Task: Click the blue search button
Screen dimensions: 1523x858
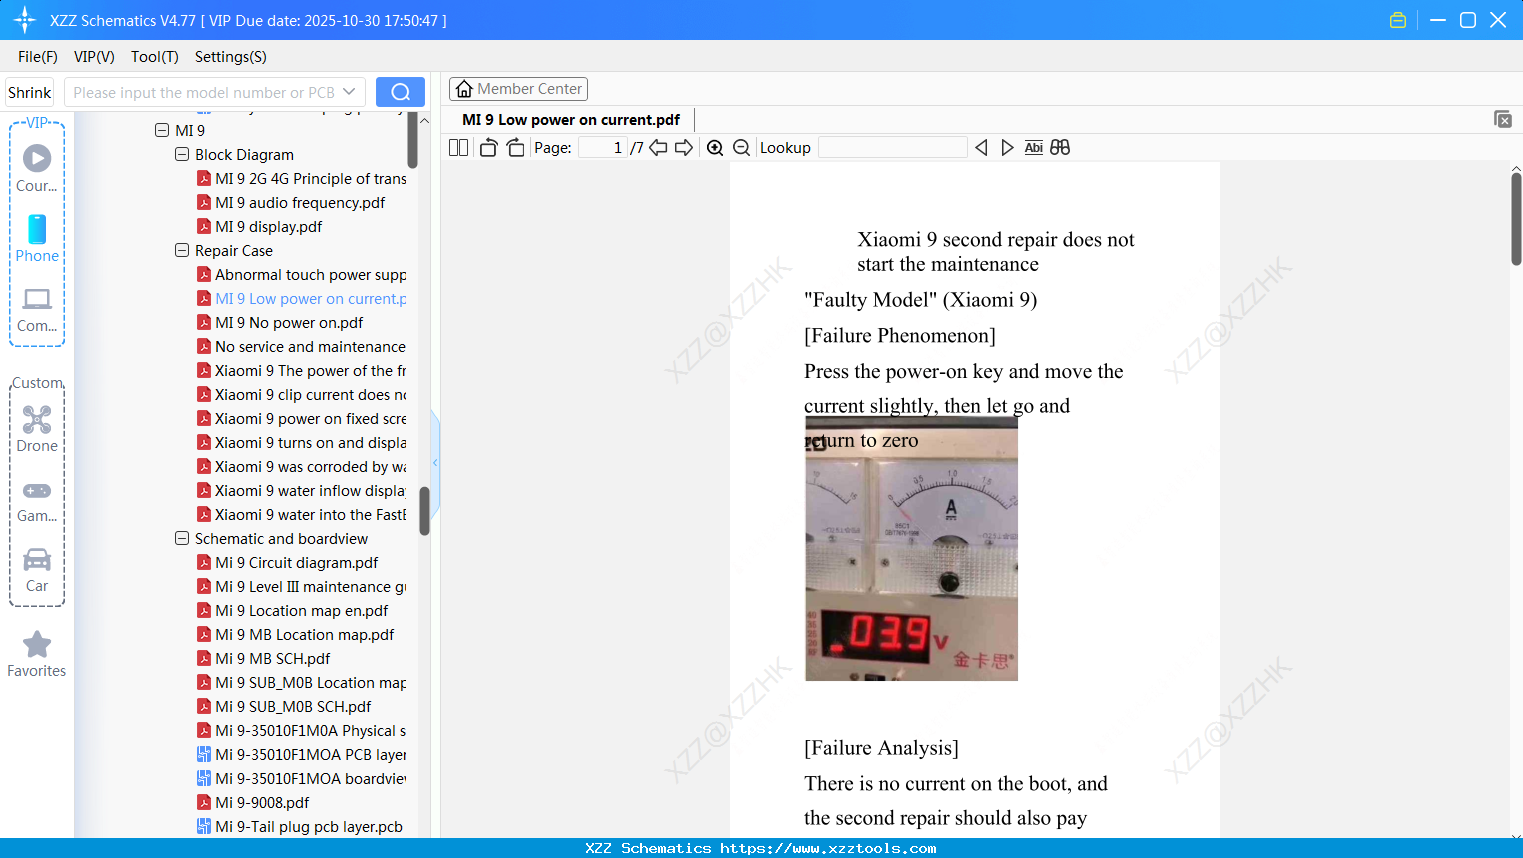Action: click(x=400, y=92)
